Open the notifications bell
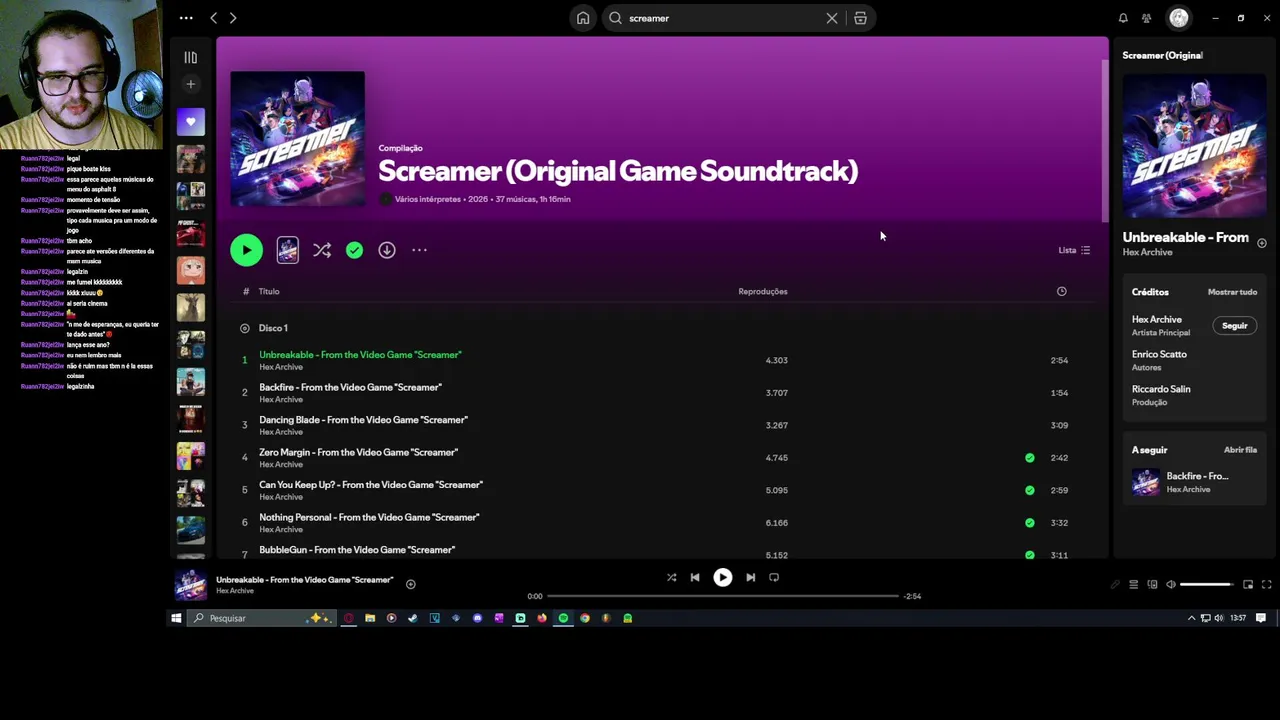This screenshot has width=1280, height=720. coord(1123,18)
